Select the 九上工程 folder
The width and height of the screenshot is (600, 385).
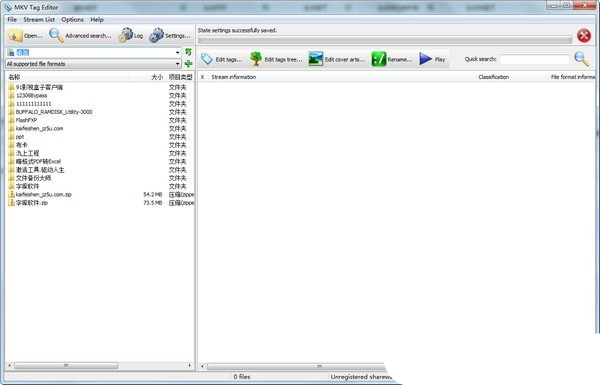click(x=27, y=153)
